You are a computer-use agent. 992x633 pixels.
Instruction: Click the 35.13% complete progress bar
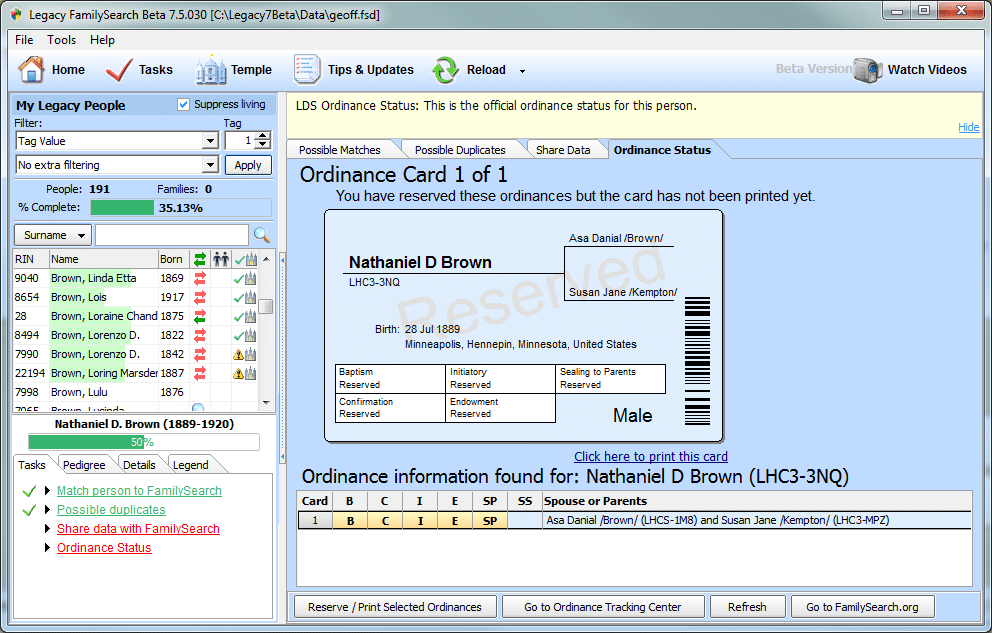(181, 207)
